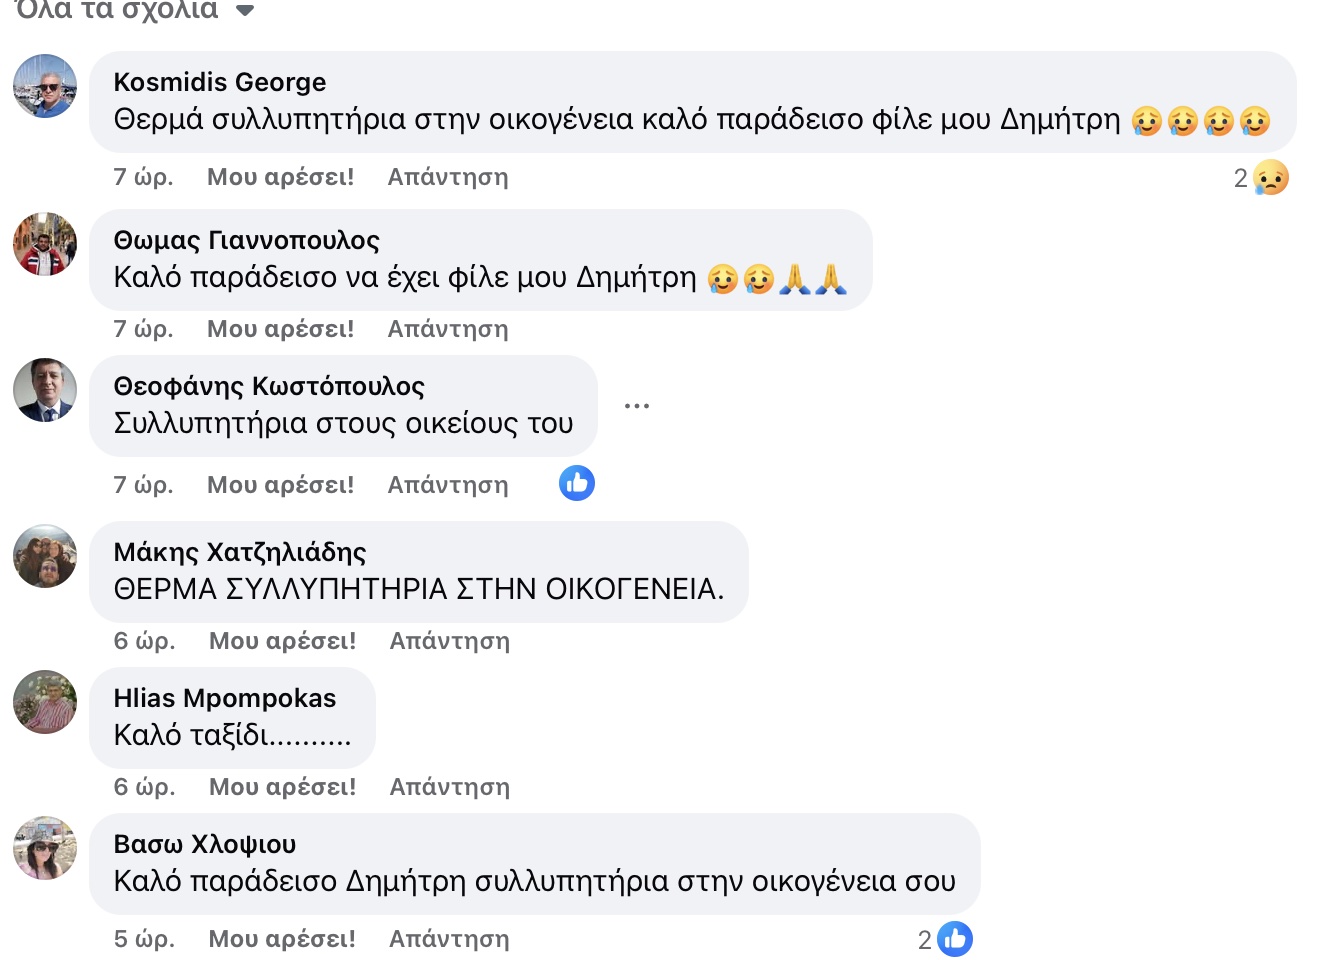
Task: Open Hlias Mpompokas name link
Action: point(225,698)
